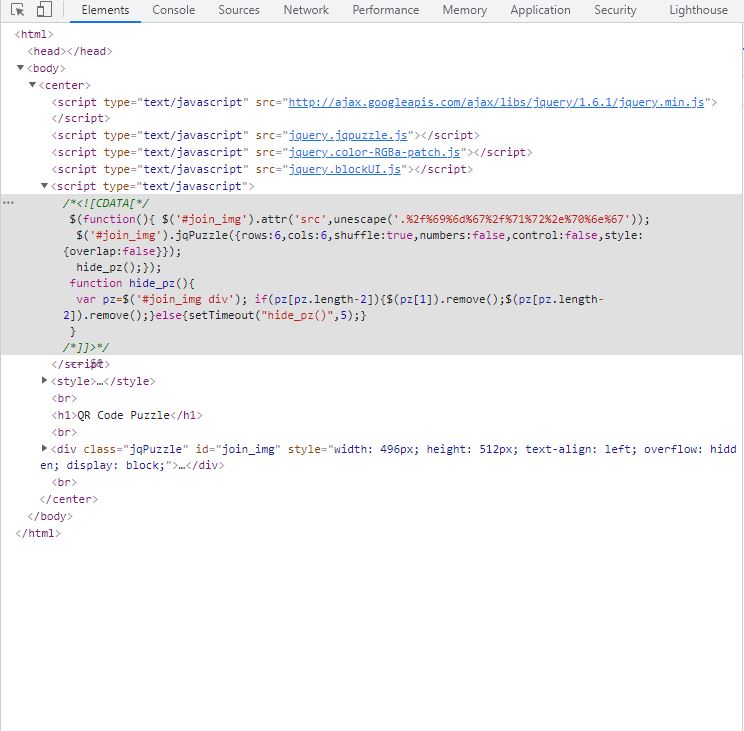Select the Elements tab

105,10
